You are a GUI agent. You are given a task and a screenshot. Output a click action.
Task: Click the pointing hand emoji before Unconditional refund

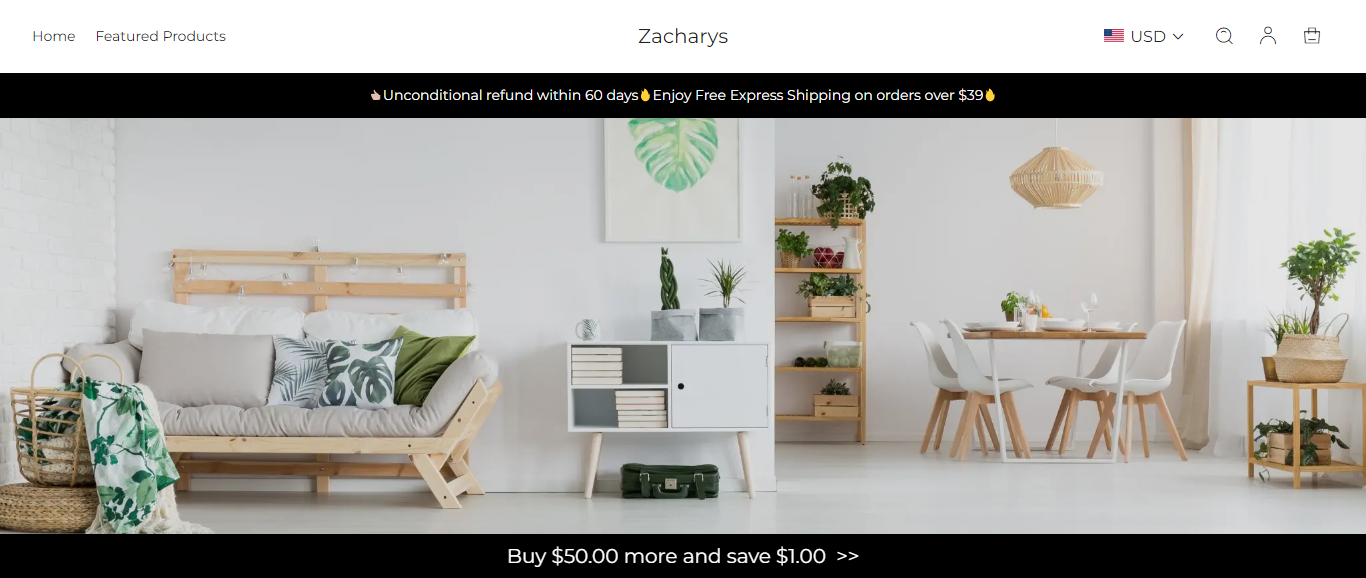tap(376, 95)
